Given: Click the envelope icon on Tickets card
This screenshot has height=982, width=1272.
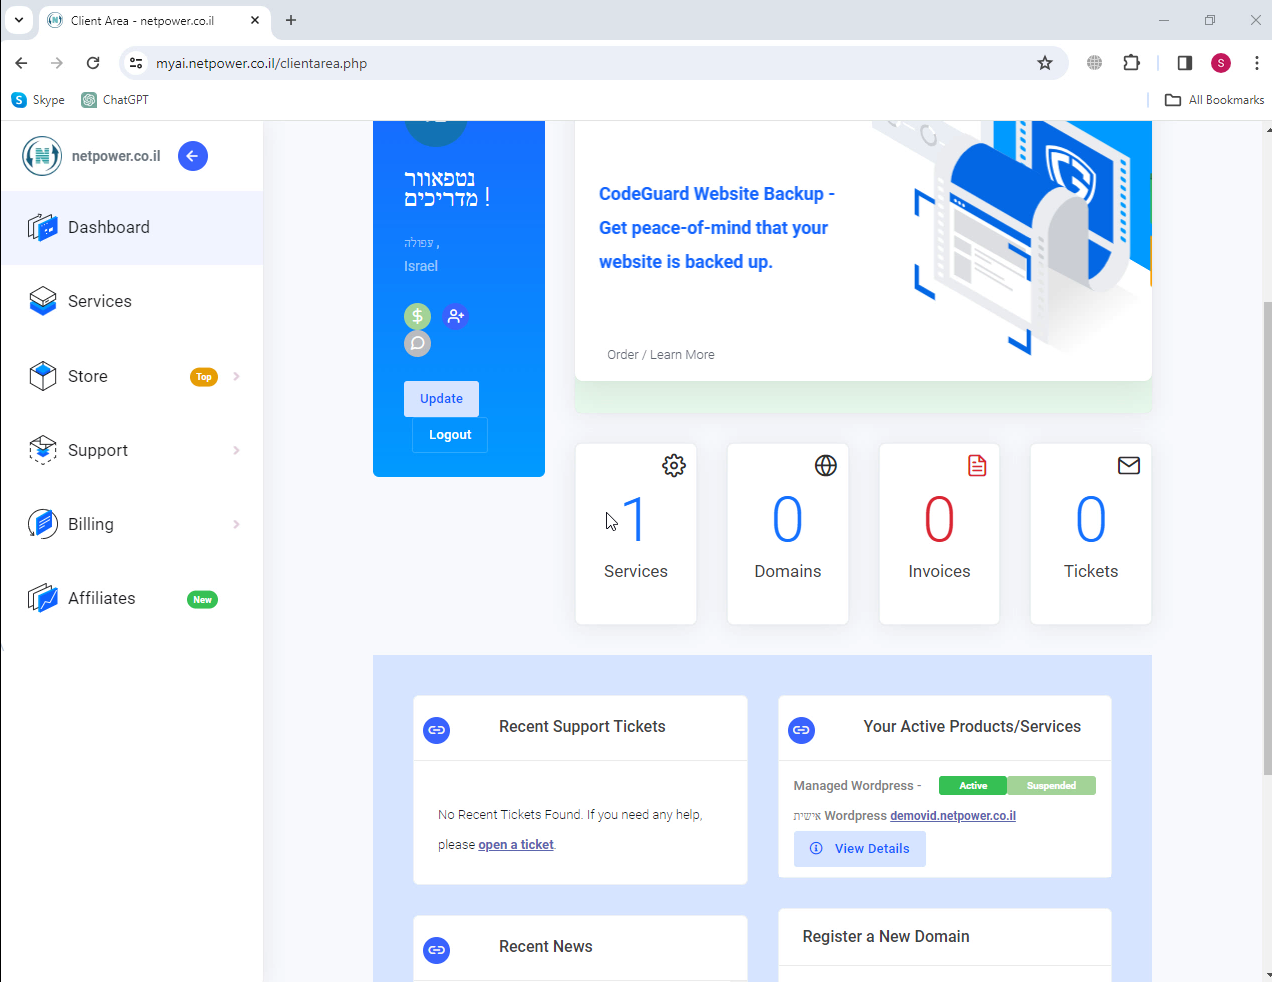Looking at the screenshot, I should click(x=1129, y=466).
